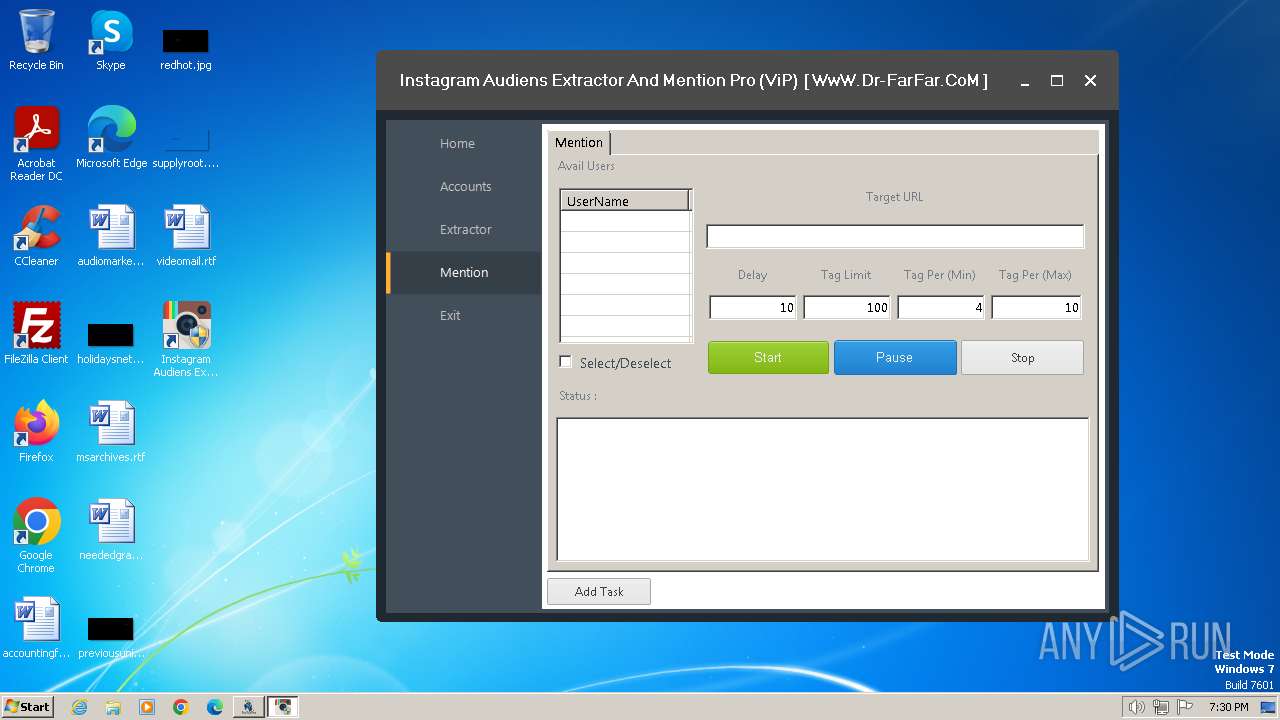Click the first empty UserName row
The height and width of the screenshot is (720, 1280).
click(625, 221)
